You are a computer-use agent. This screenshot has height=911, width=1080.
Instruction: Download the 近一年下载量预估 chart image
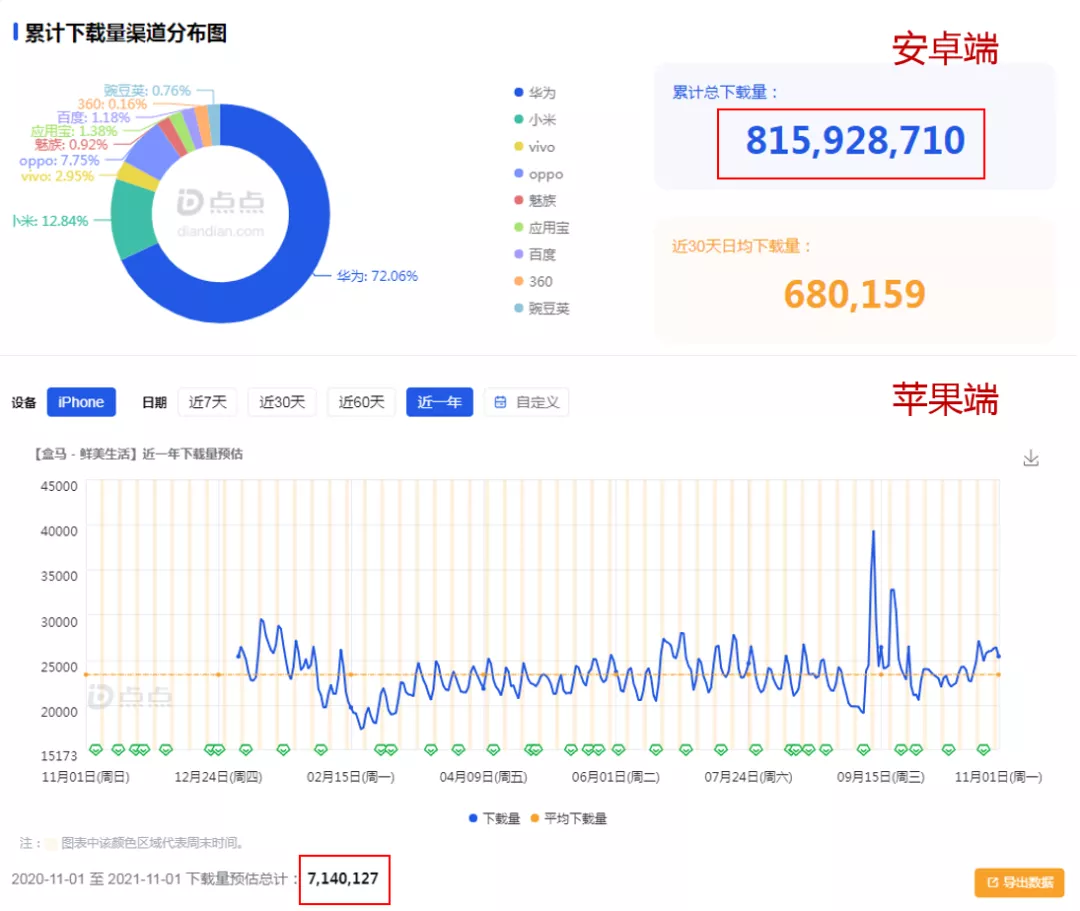pos(1030,458)
